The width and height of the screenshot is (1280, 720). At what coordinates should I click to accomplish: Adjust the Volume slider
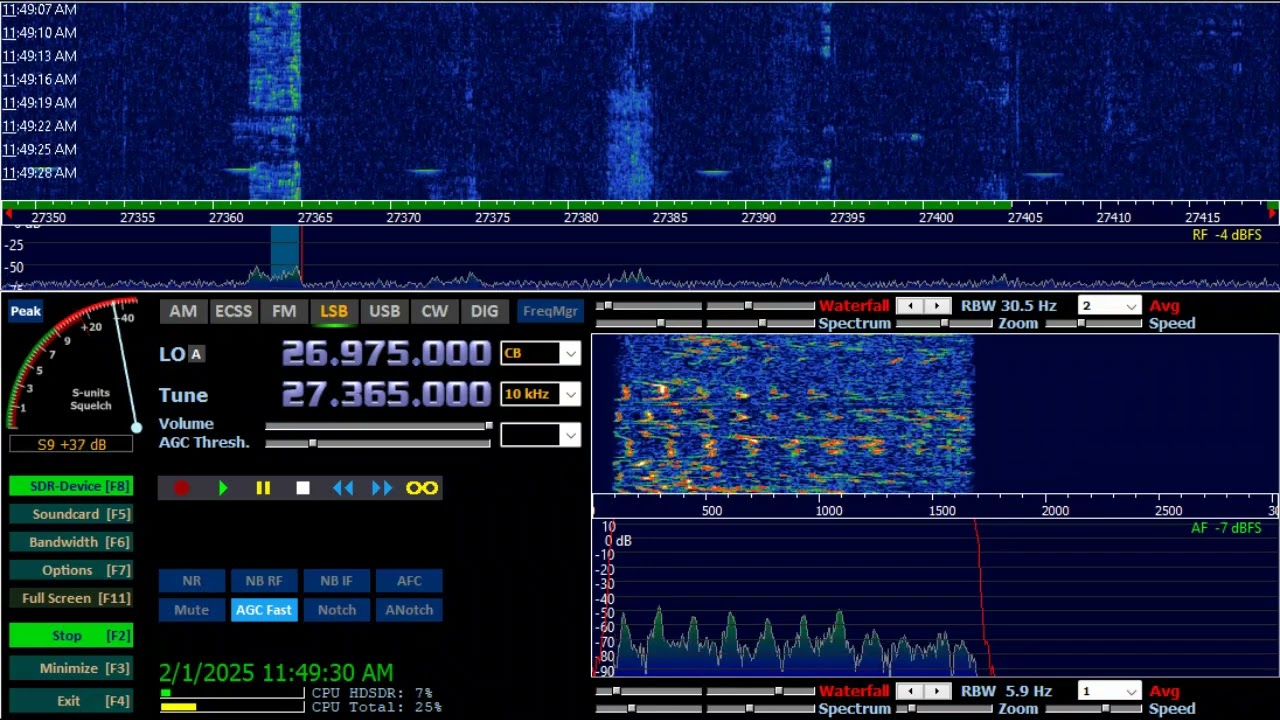point(378,426)
